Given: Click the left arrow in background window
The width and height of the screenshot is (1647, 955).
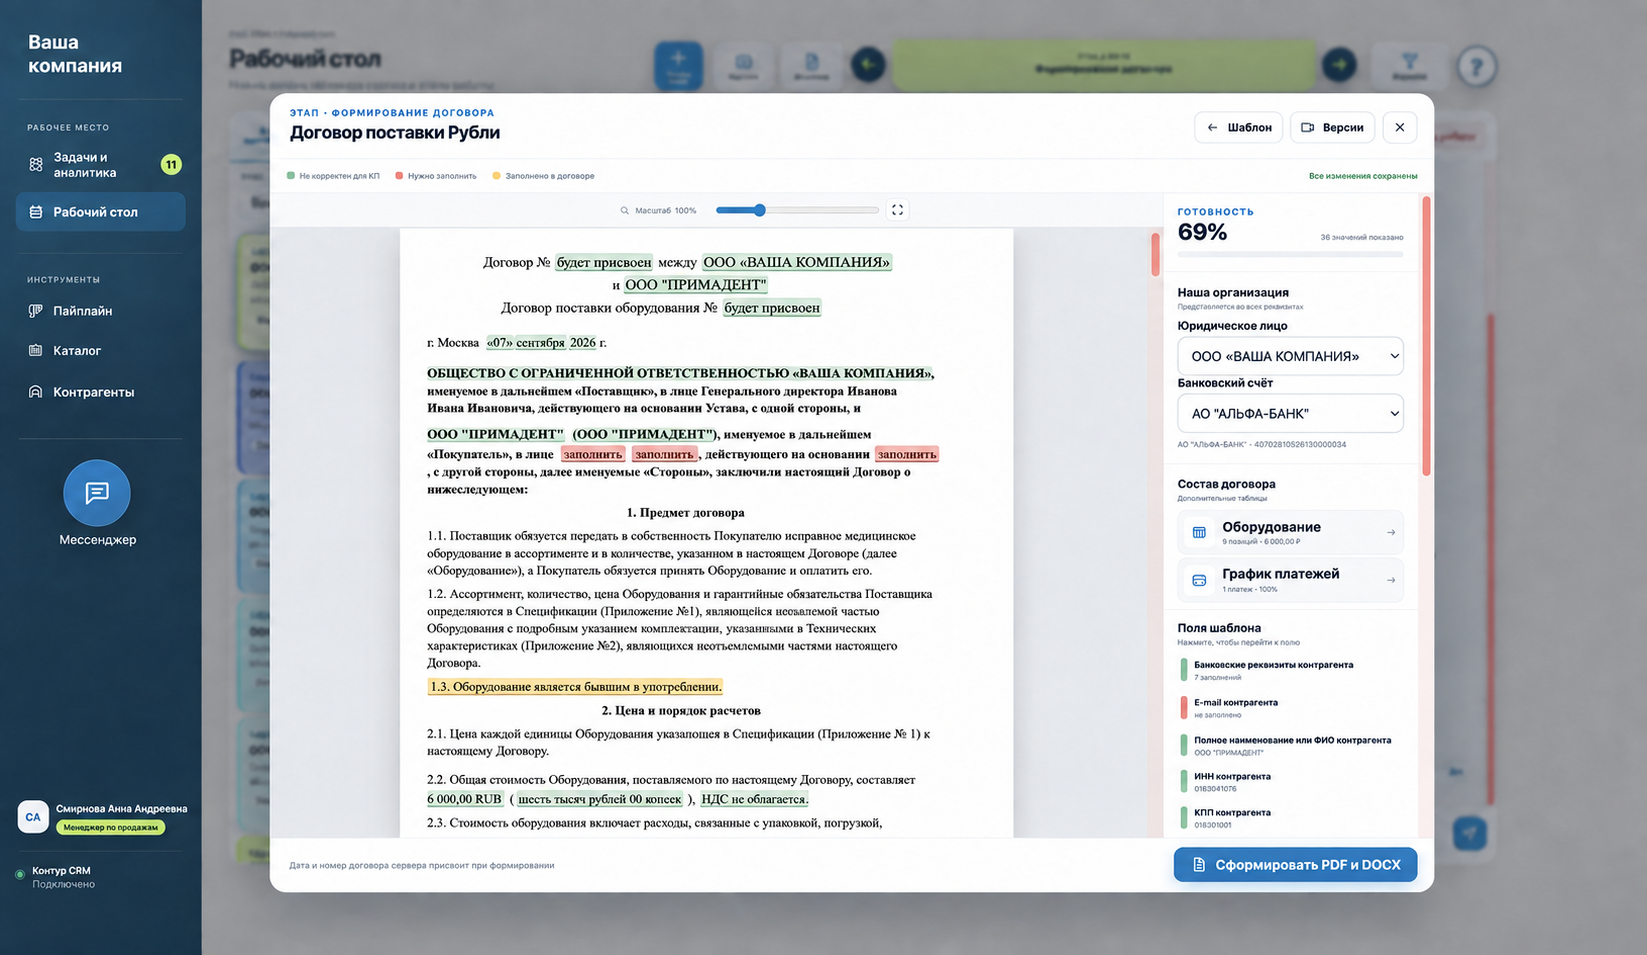Looking at the screenshot, I should pyautogui.click(x=868, y=65).
